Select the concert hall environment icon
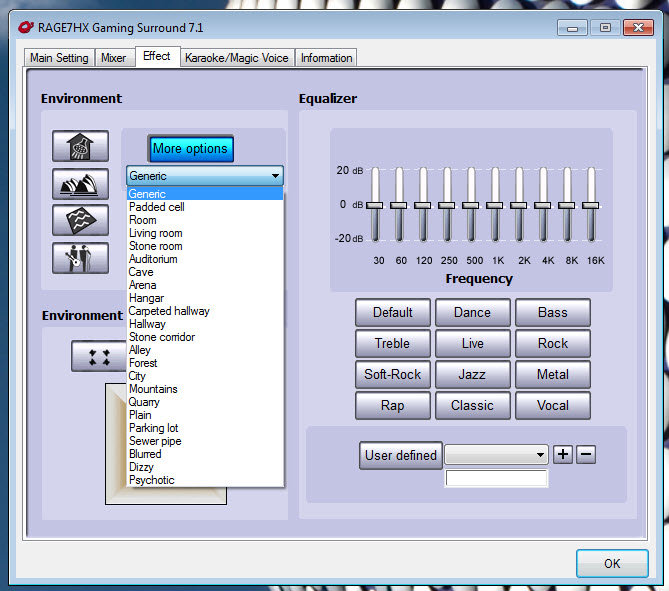 point(80,183)
